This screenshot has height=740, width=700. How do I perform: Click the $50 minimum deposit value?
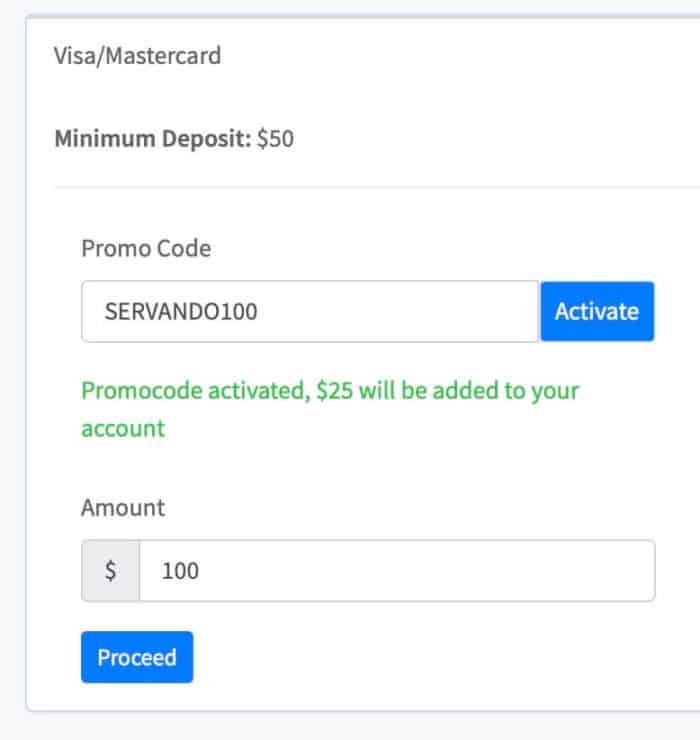pos(275,139)
